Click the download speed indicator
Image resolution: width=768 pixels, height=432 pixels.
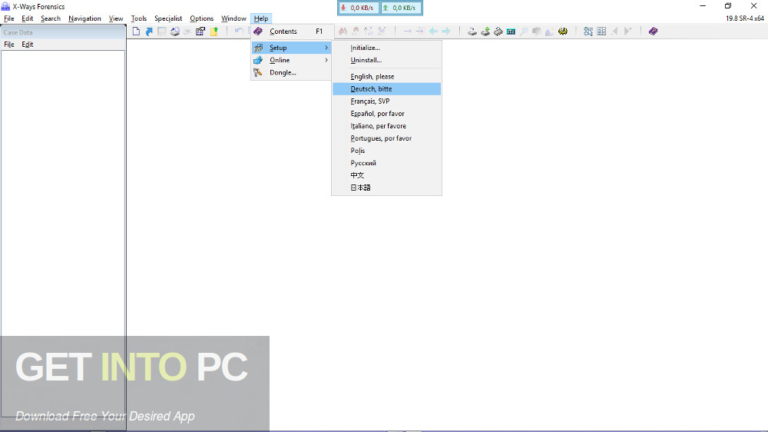358,8
